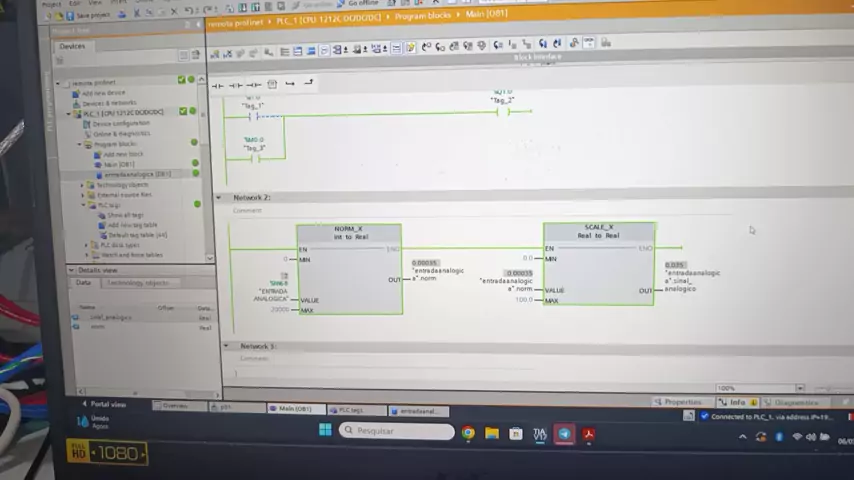The width and height of the screenshot is (854, 480).
Task: Collapse the Program blocks folder
Action: pyautogui.click(x=81, y=144)
